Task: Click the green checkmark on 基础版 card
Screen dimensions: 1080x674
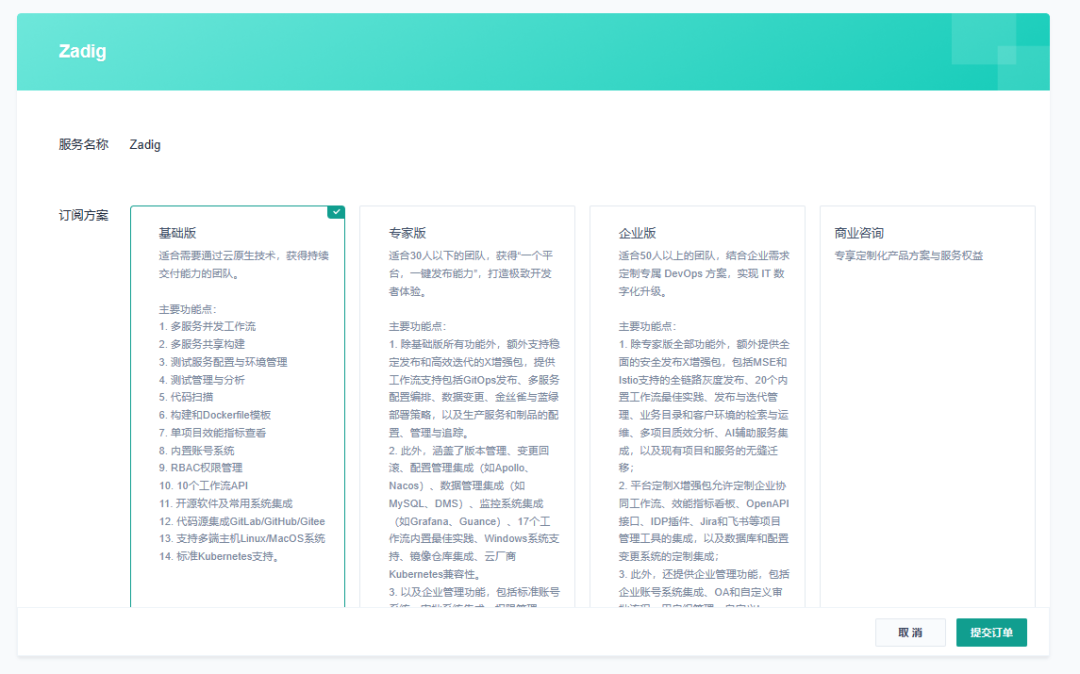Action: 336,212
